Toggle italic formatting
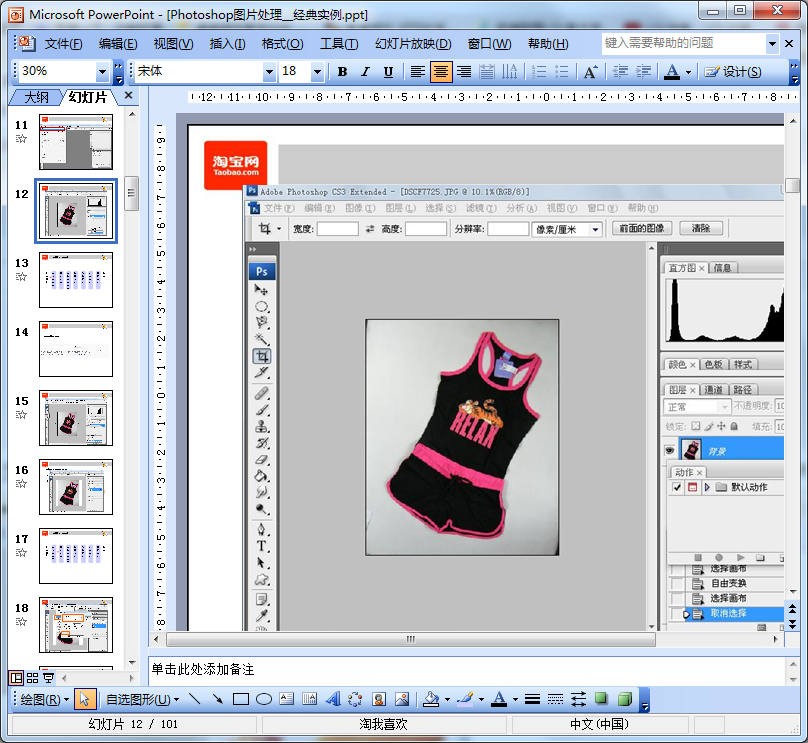 365,72
